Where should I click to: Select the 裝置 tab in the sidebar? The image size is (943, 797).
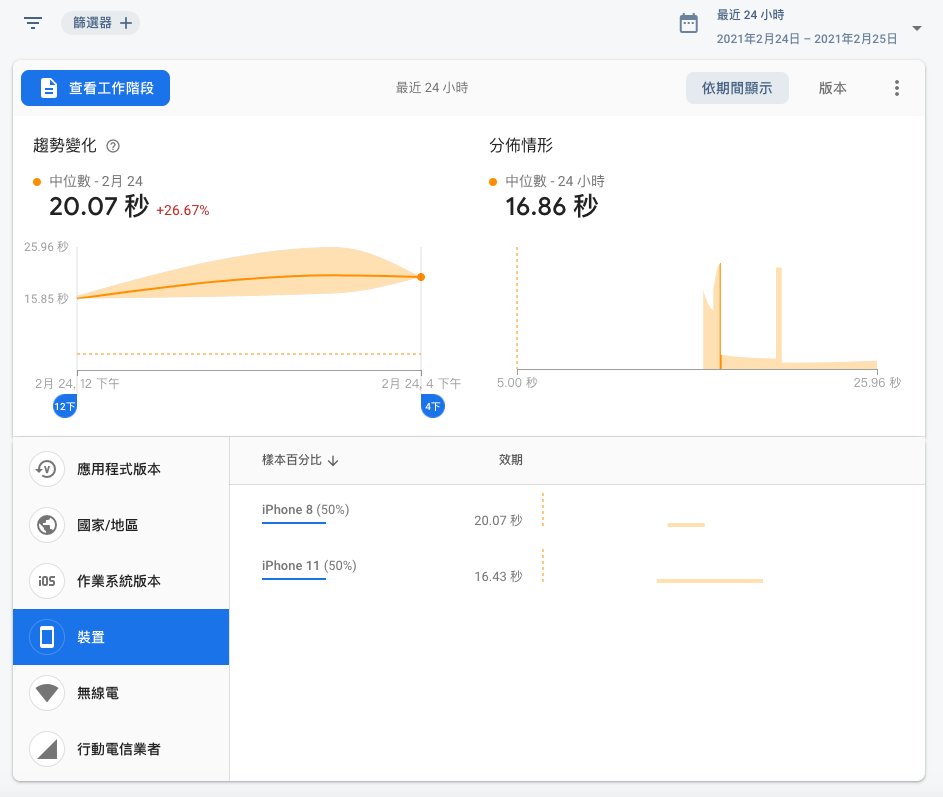coord(120,637)
